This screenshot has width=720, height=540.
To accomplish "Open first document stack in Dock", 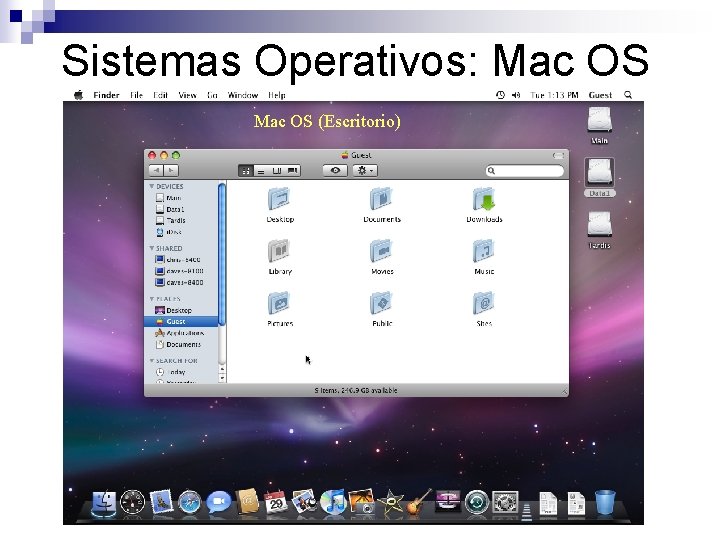I will coord(548,503).
